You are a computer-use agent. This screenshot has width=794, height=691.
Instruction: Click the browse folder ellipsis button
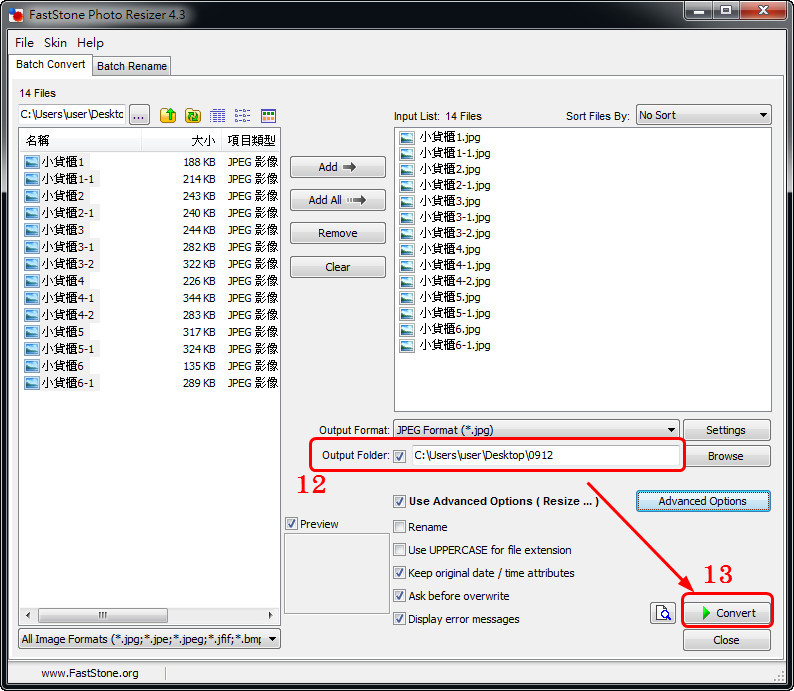coord(139,115)
